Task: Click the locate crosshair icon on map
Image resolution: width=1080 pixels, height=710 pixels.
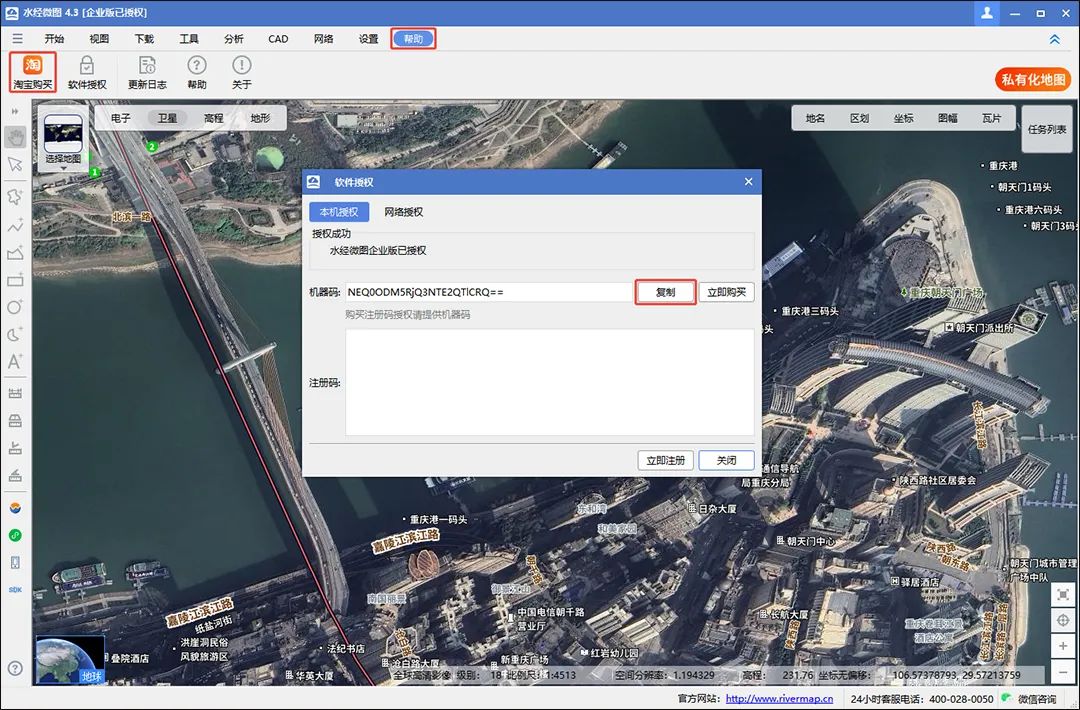Action: [1063, 620]
